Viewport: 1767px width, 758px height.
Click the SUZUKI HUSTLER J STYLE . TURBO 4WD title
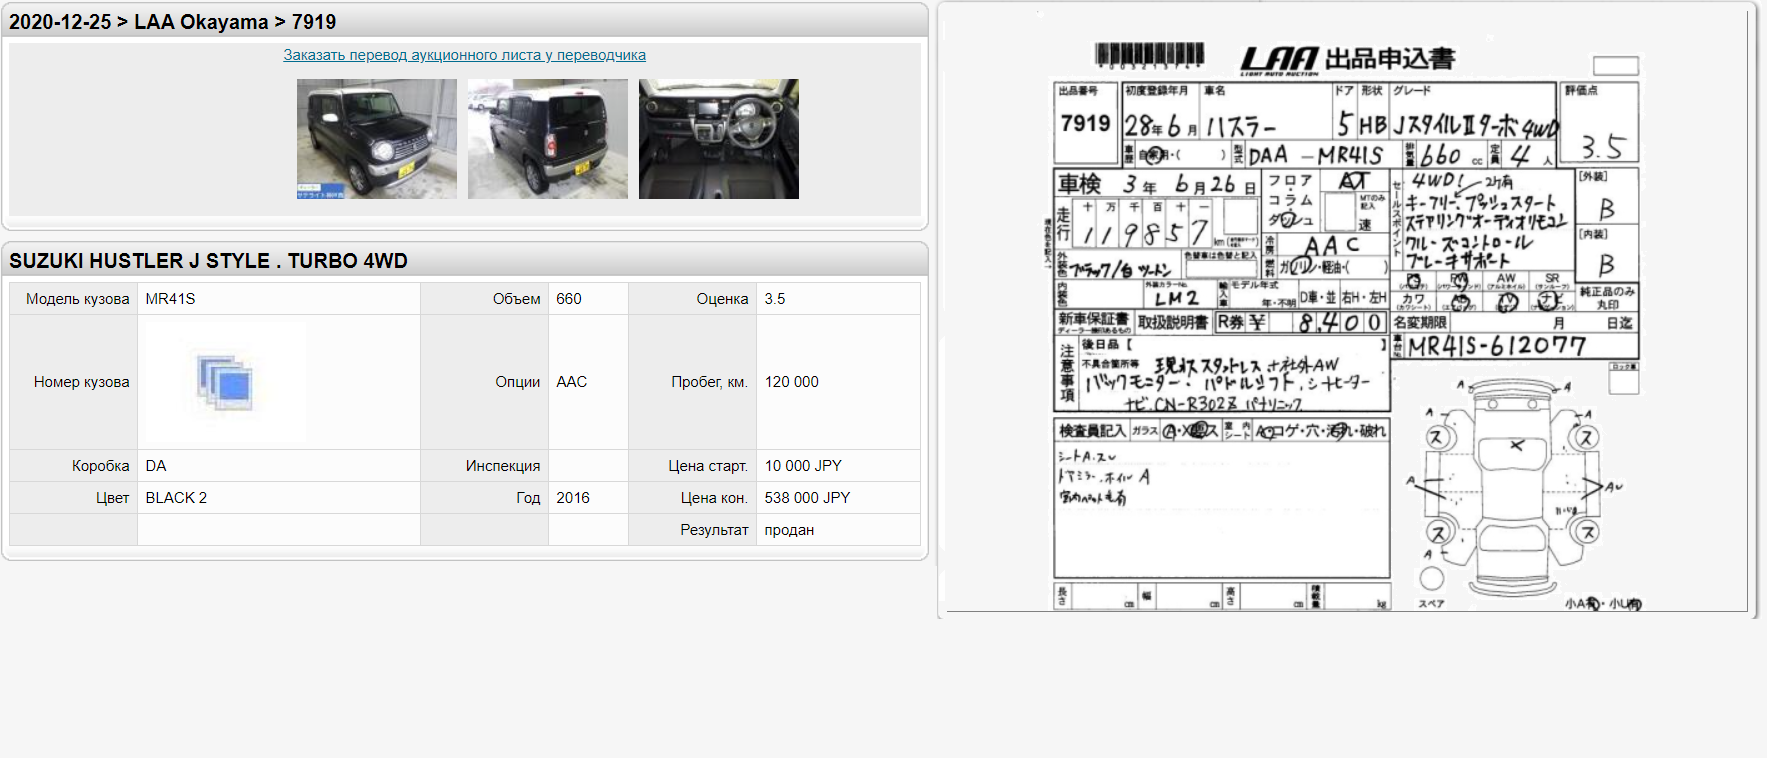tap(209, 261)
